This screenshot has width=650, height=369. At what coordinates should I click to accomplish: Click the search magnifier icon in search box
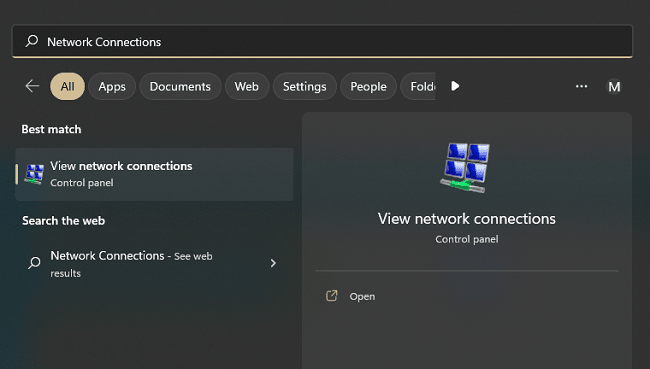(32, 41)
